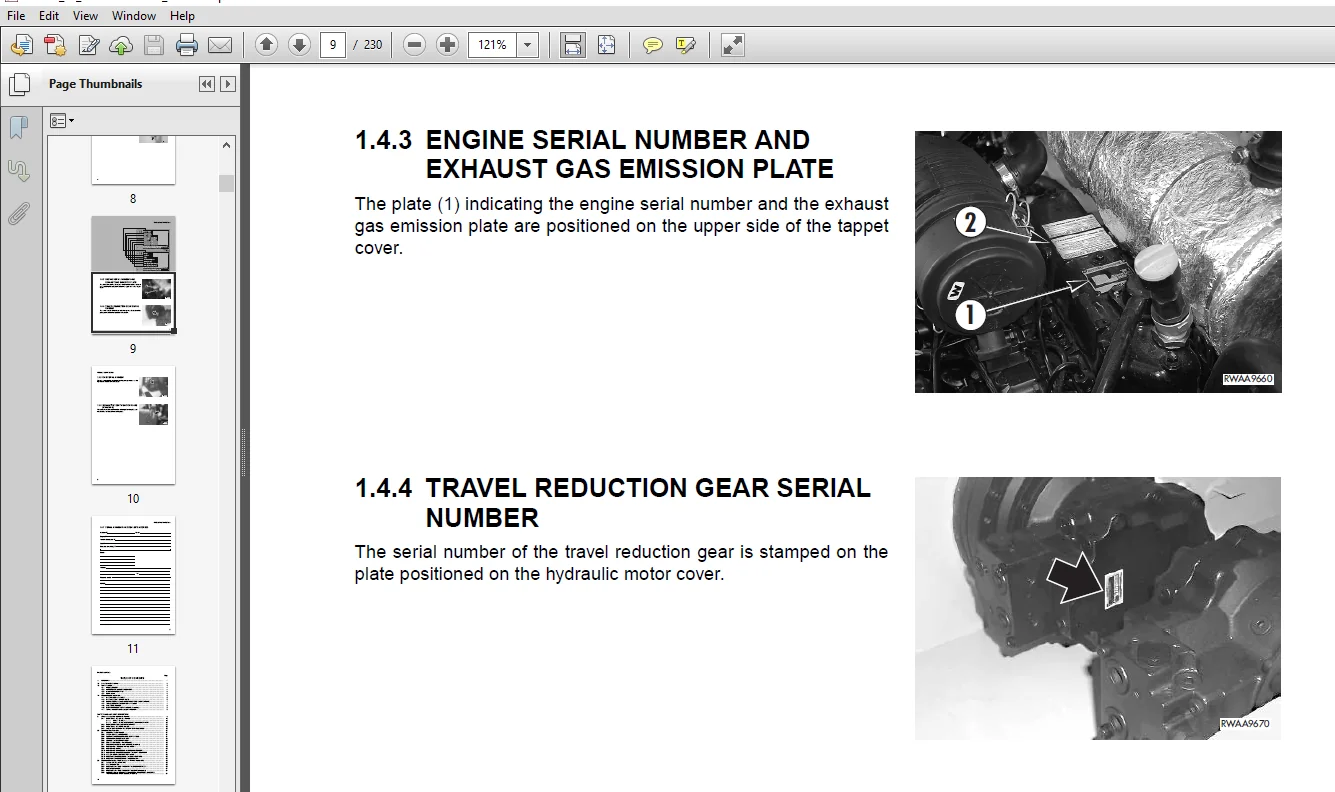The height and width of the screenshot is (792, 1335).
Task: Click the scrolling mode fit-width icon
Action: click(x=573, y=45)
